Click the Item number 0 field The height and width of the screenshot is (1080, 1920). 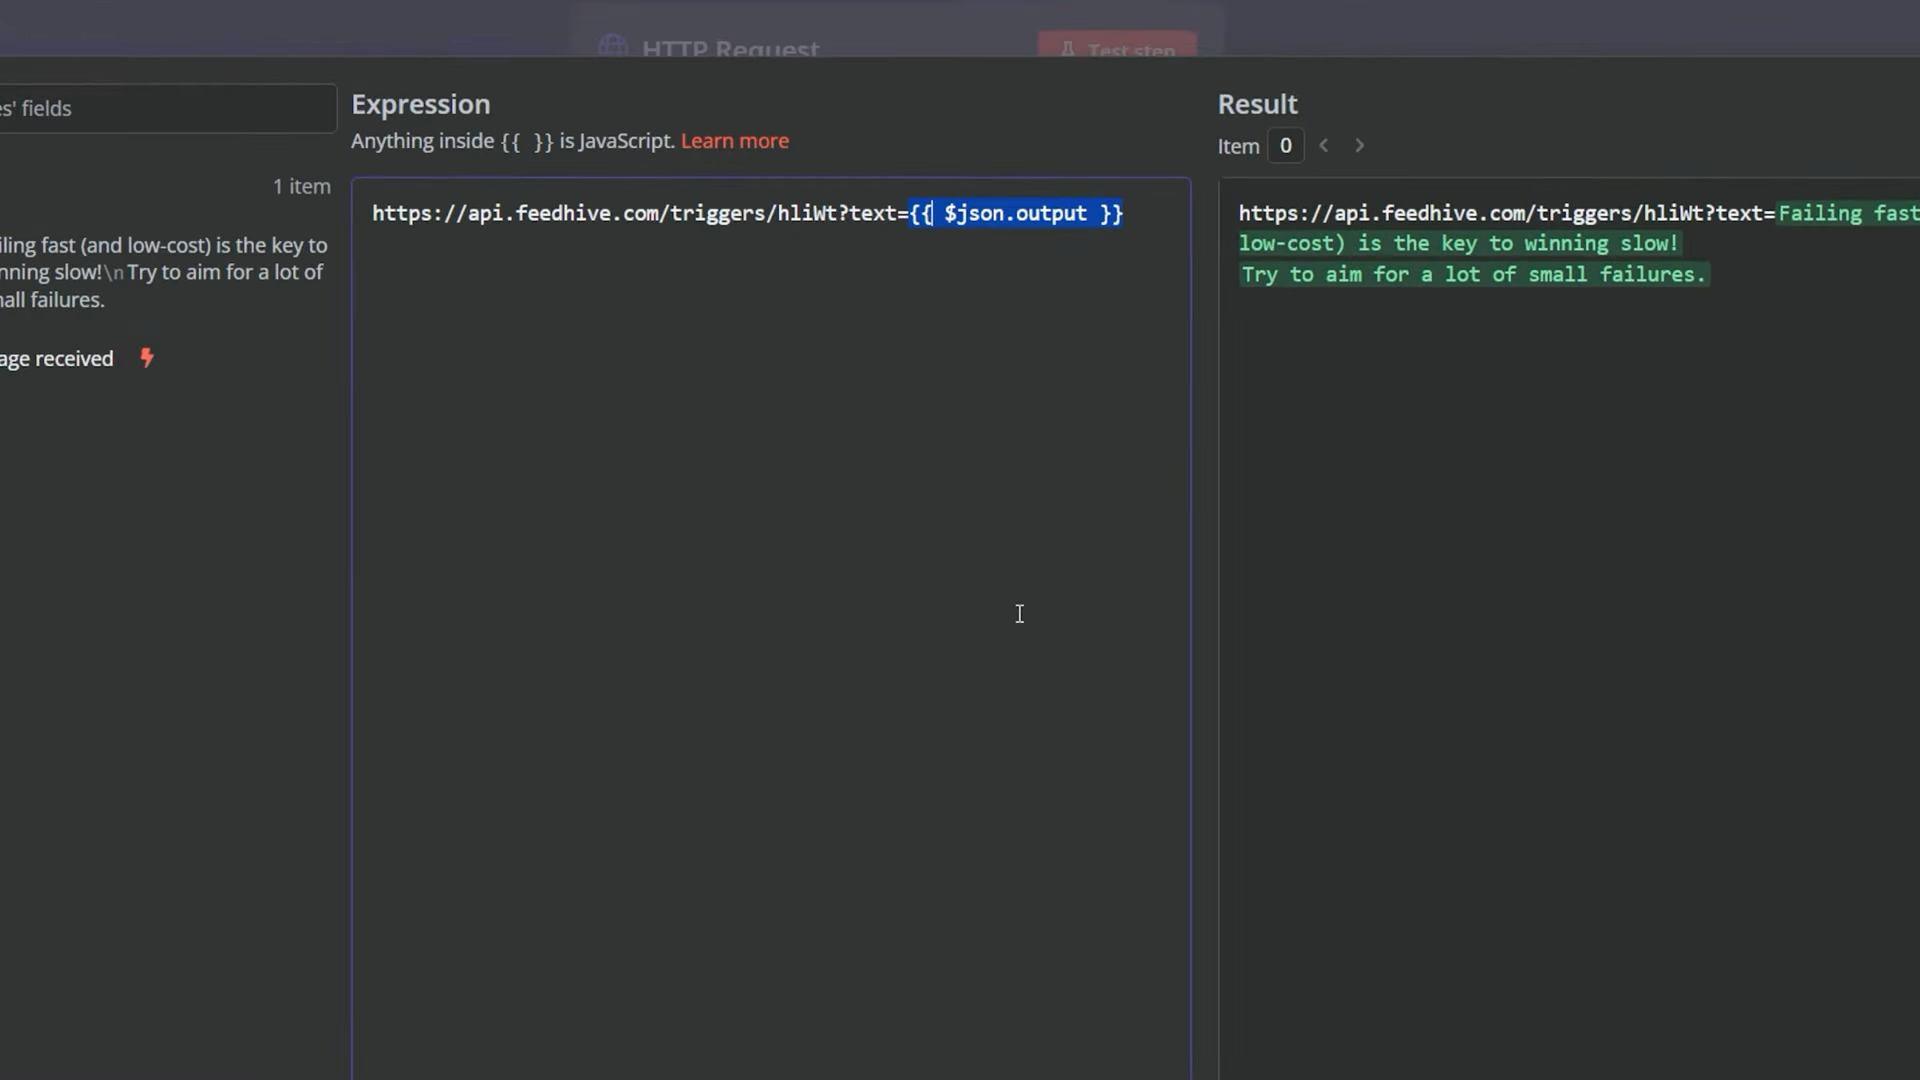click(1286, 146)
